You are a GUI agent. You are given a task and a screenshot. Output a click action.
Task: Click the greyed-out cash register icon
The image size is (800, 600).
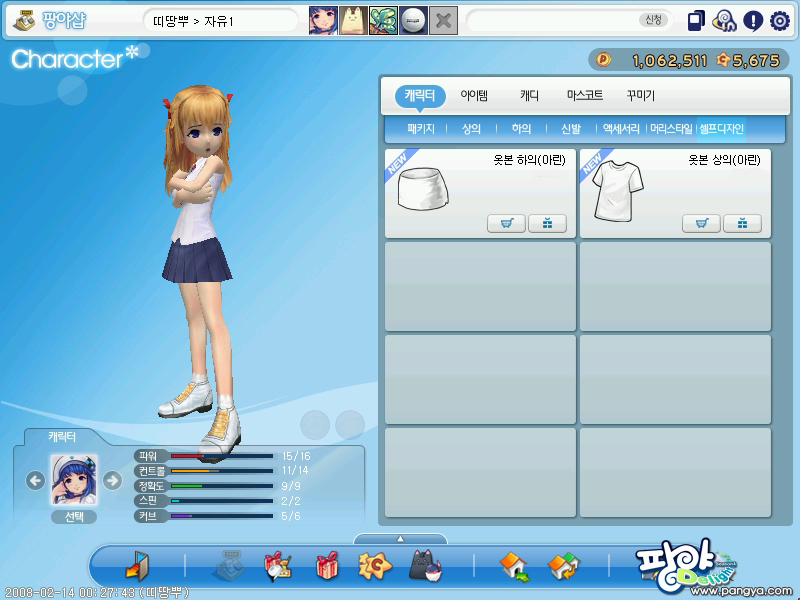click(231, 566)
